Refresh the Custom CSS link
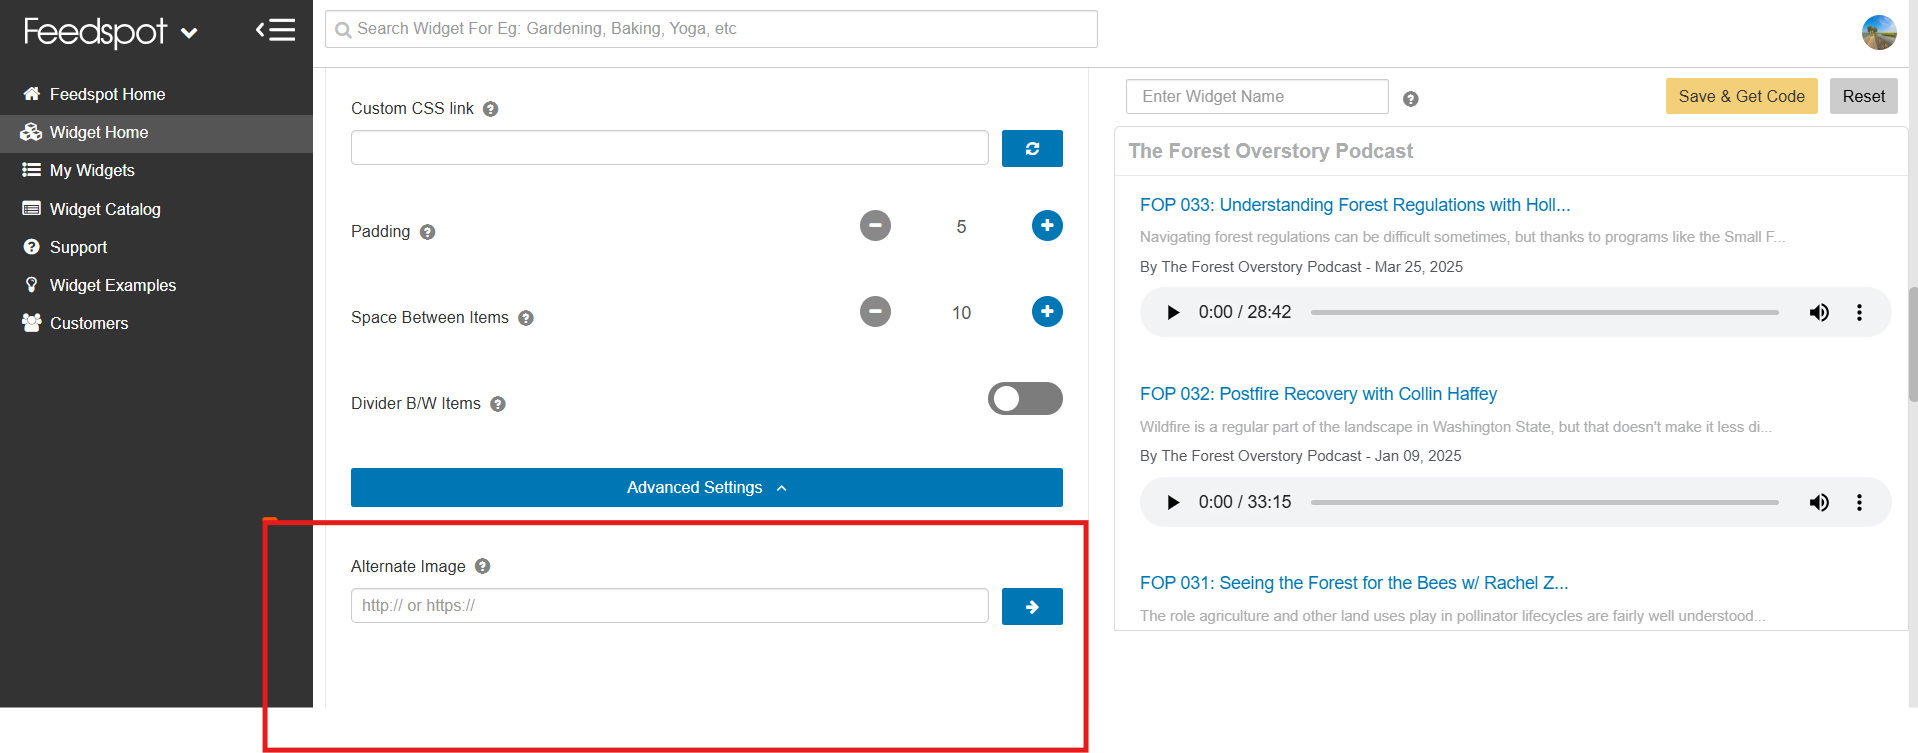This screenshot has height=753, width=1918. pos(1032,148)
